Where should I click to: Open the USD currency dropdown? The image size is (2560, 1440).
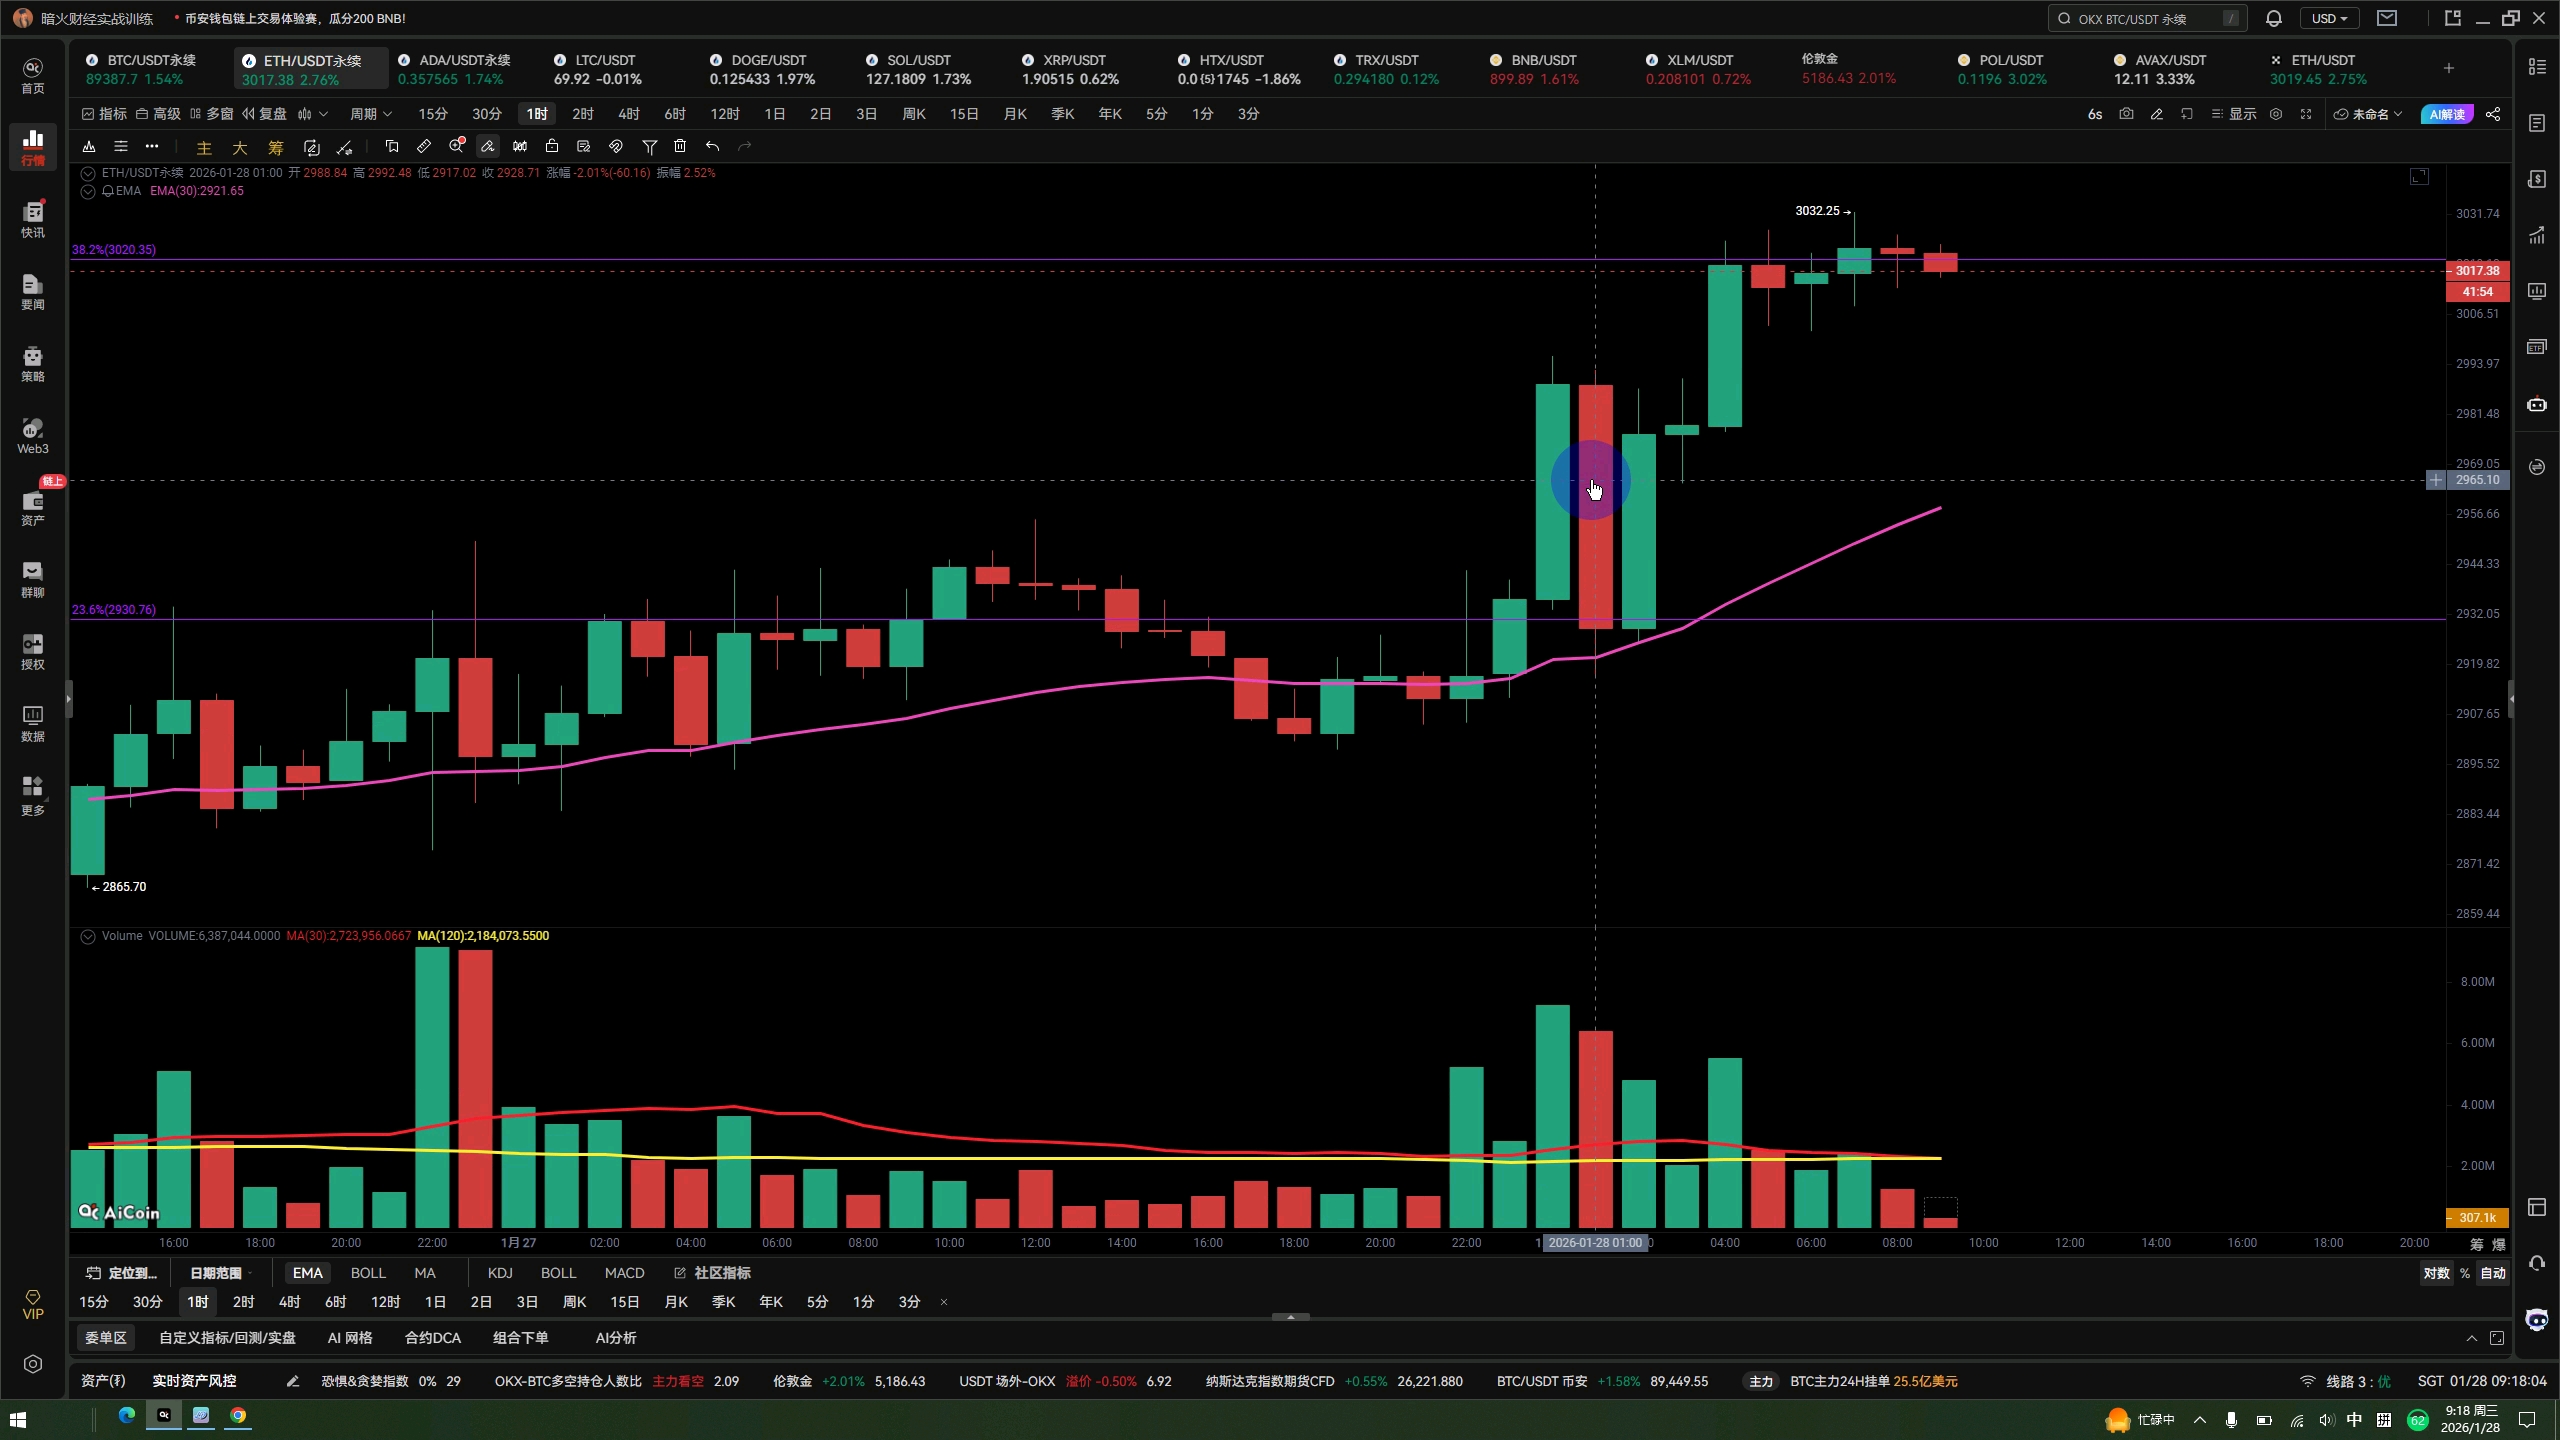click(x=2329, y=18)
